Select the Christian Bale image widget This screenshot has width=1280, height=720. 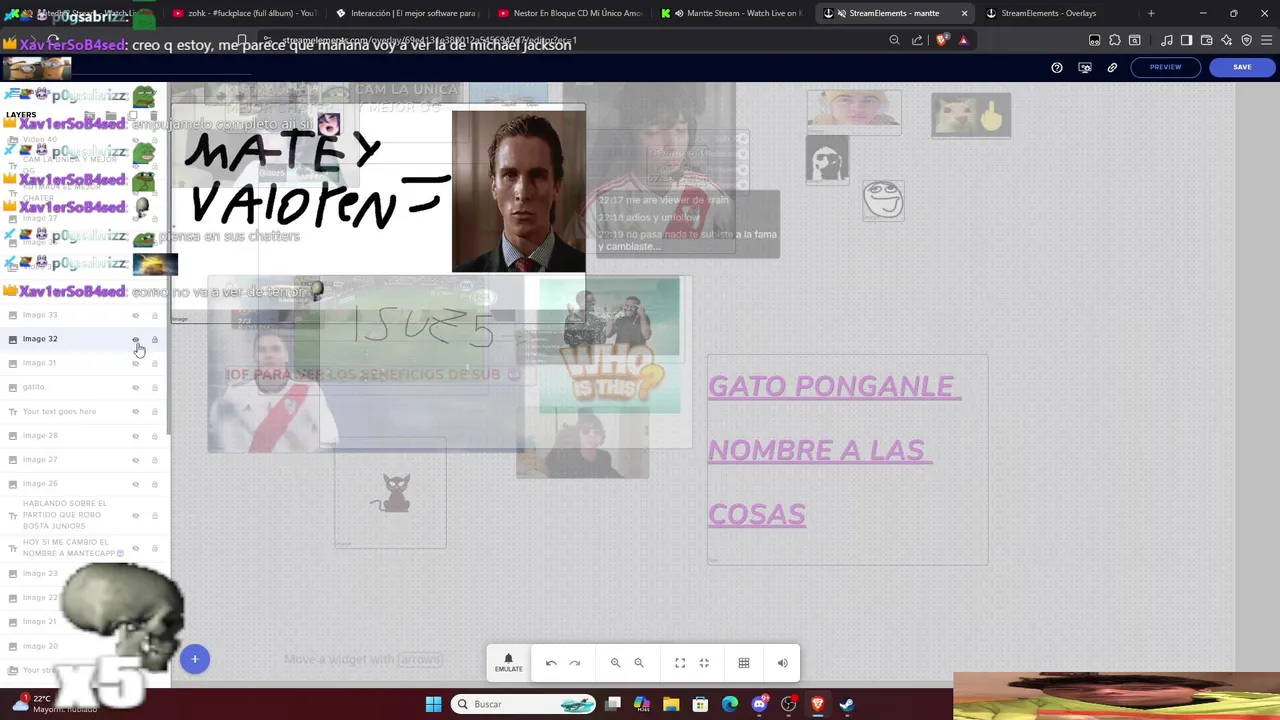[x=518, y=191]
